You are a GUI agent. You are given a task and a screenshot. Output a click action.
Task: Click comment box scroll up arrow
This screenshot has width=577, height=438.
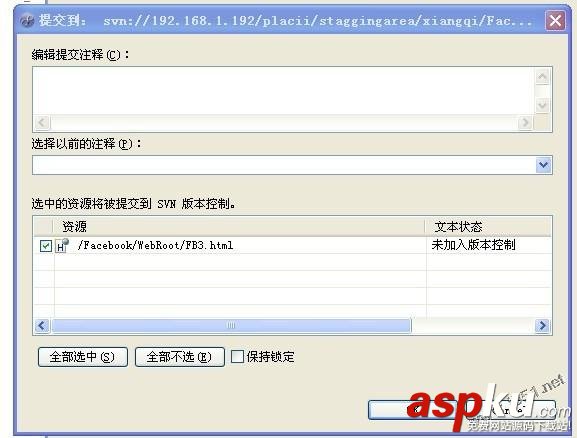542,77
